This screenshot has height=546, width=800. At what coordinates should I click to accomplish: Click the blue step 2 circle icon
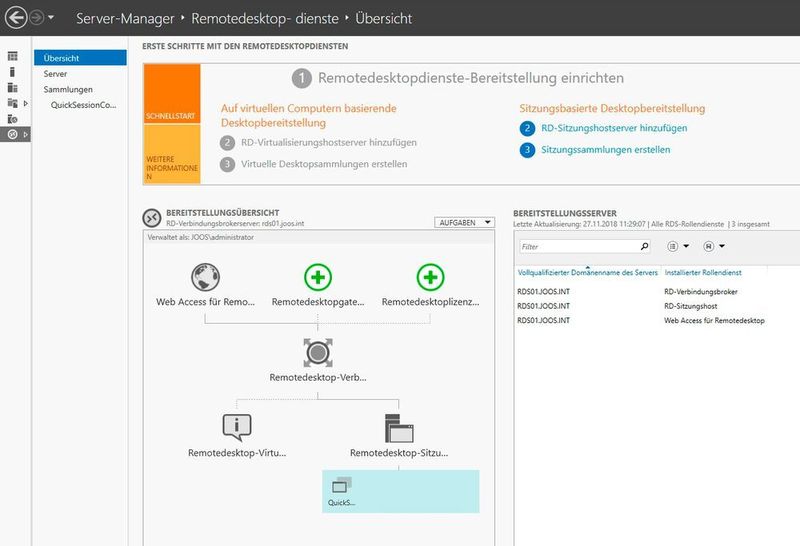point(527,128)
